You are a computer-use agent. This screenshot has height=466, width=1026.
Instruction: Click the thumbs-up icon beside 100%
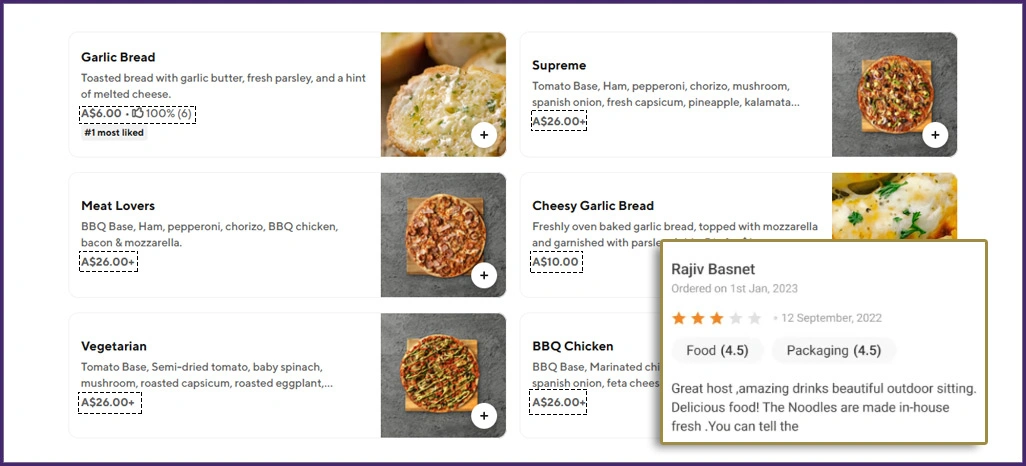click(x=138, y=114)
